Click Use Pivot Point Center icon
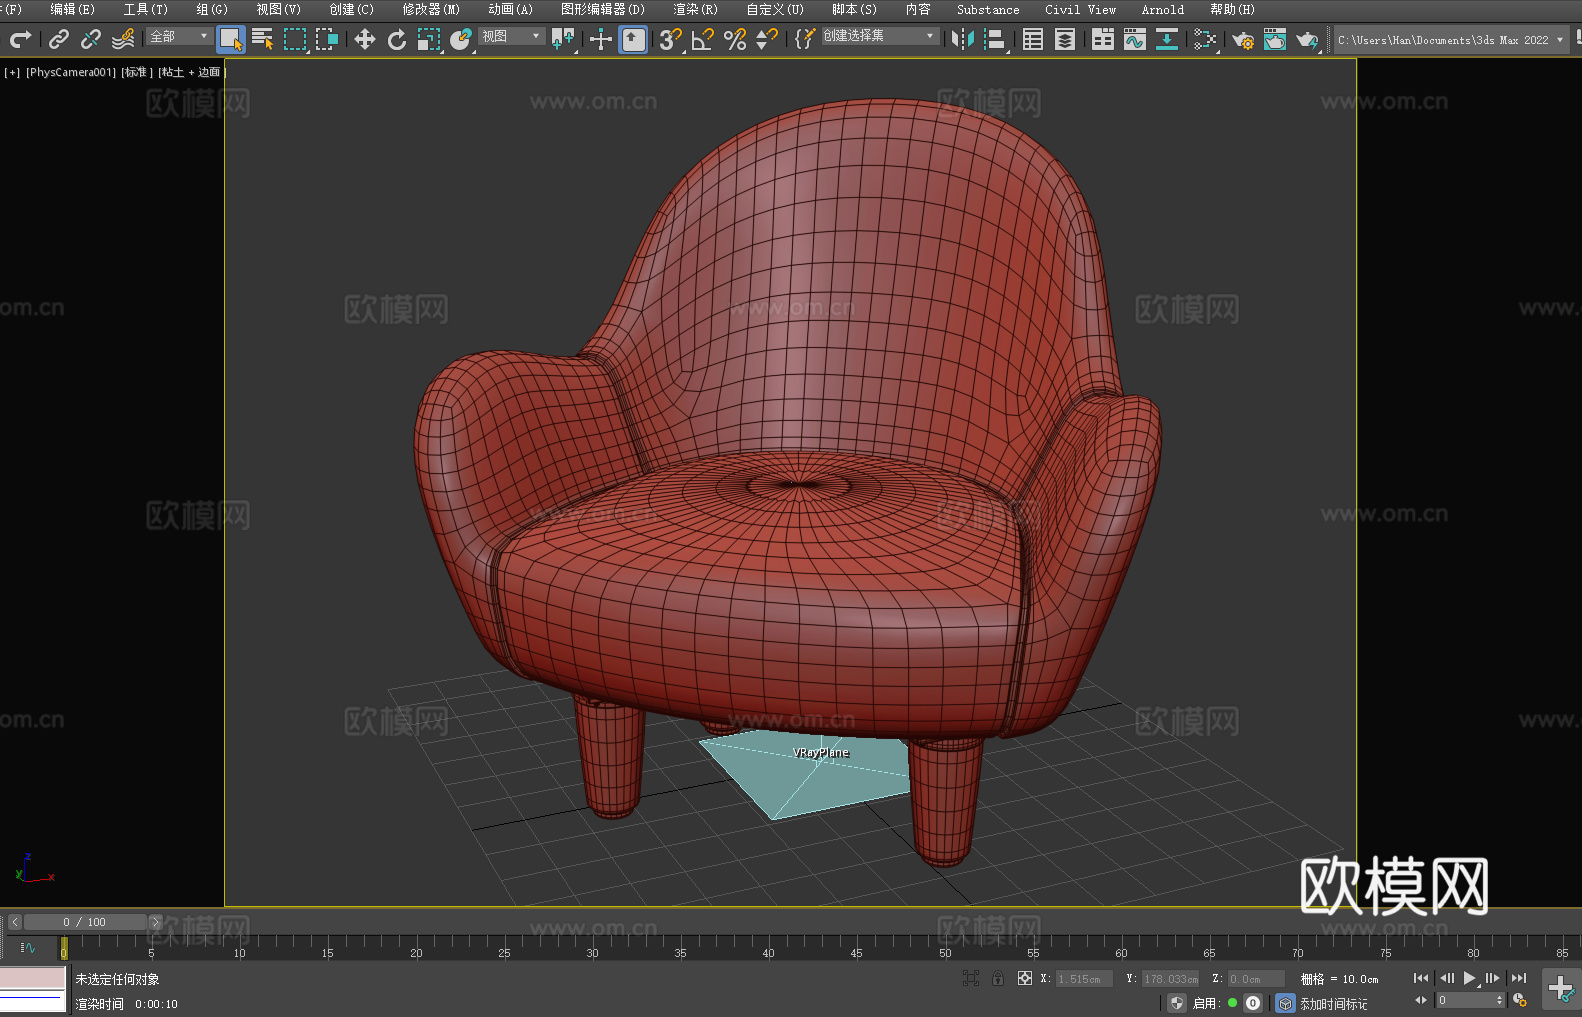This screenshot has width=1582, height=1017. coord(564,39)
